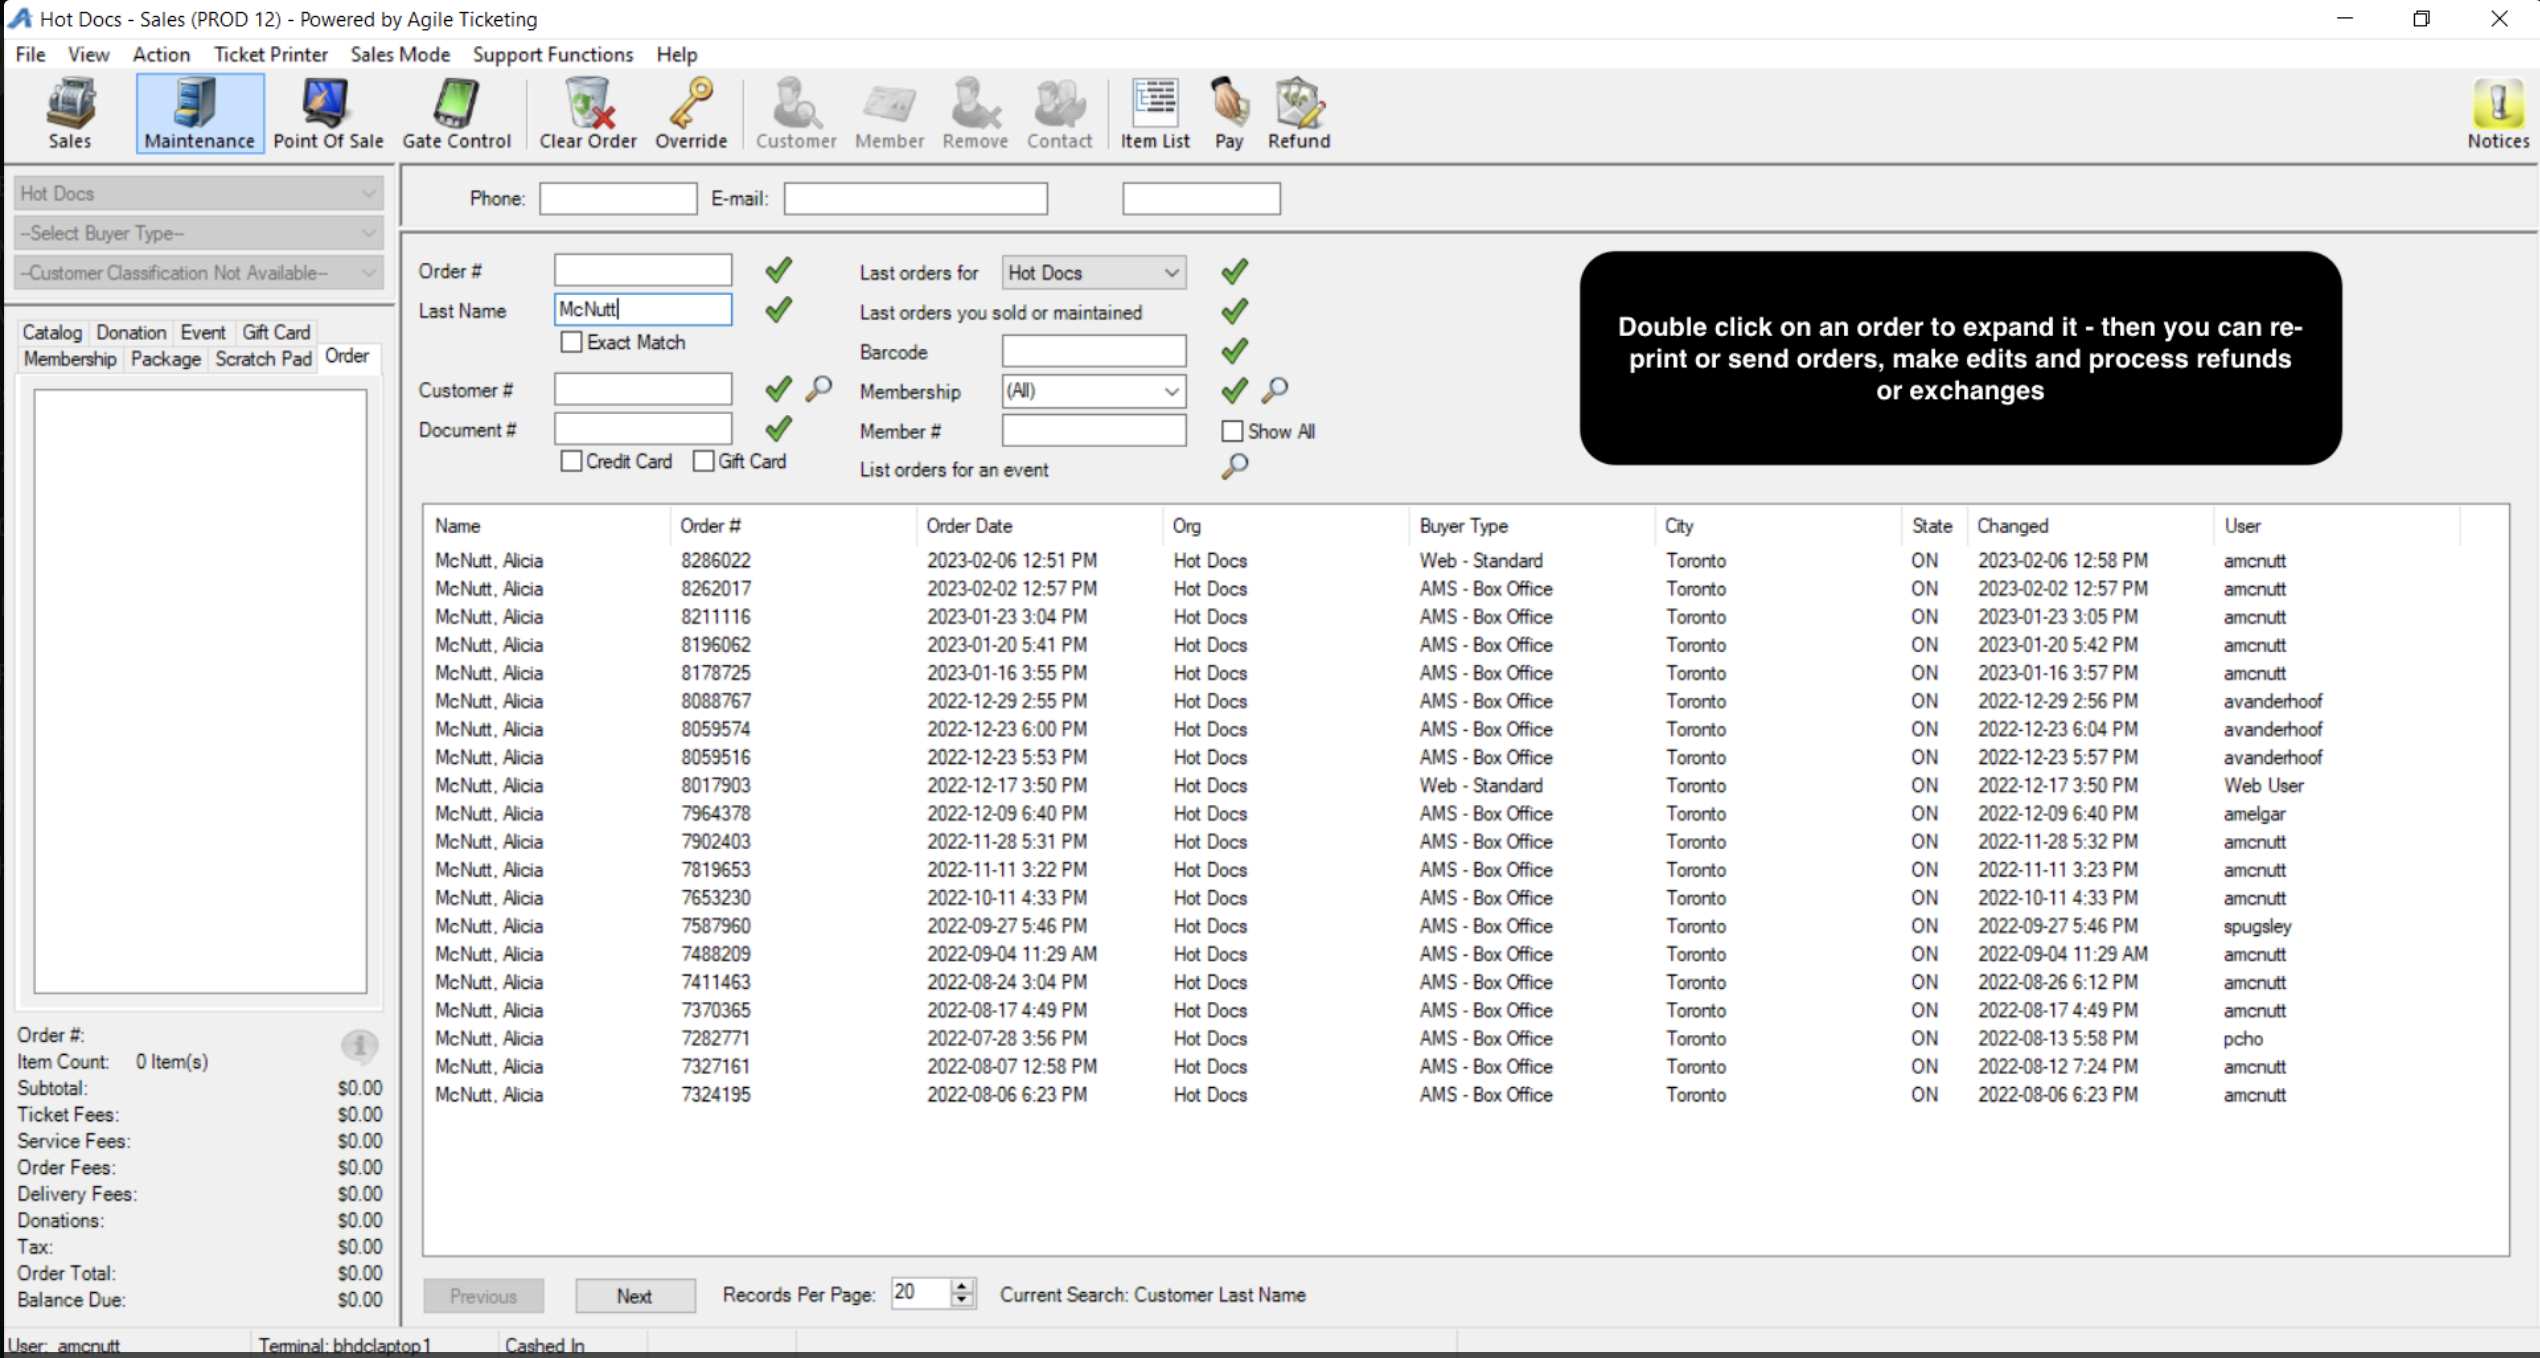This screenshot has width=2540, height=1358.
Task: Click the magnifier beside List orders for an event
Action: click(1235, 467)
